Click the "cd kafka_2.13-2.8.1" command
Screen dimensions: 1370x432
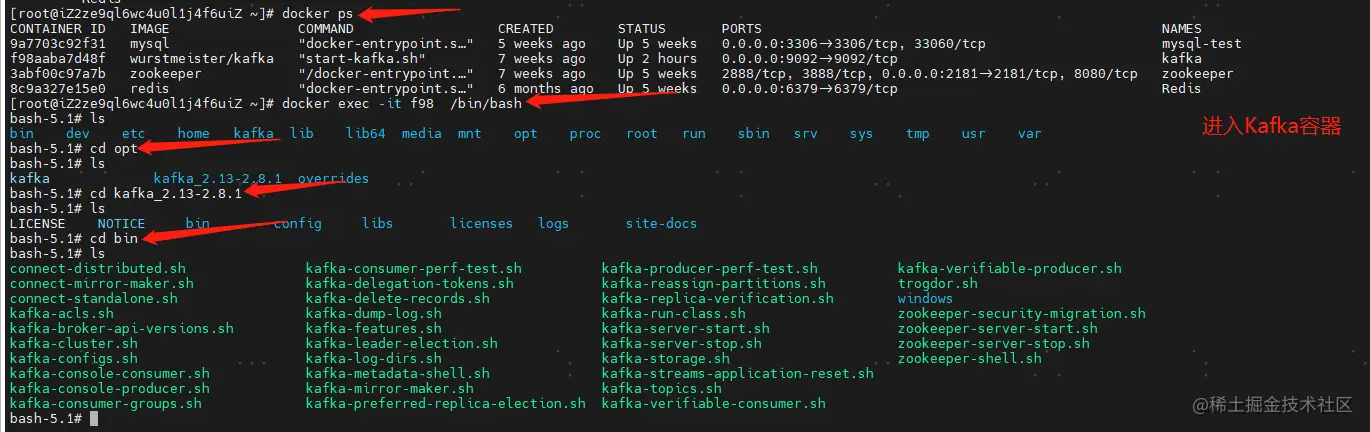pyautogui.click(x=165, y=193)
